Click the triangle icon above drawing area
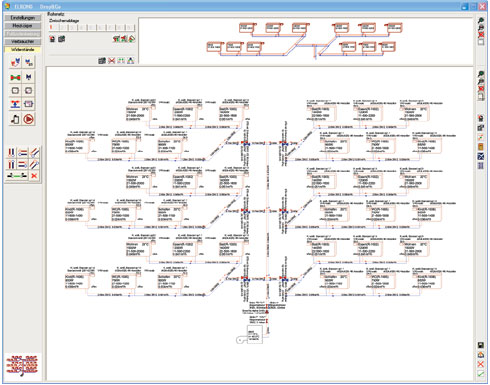This screenshot has height=385, width=490. (x=130, y=60)
